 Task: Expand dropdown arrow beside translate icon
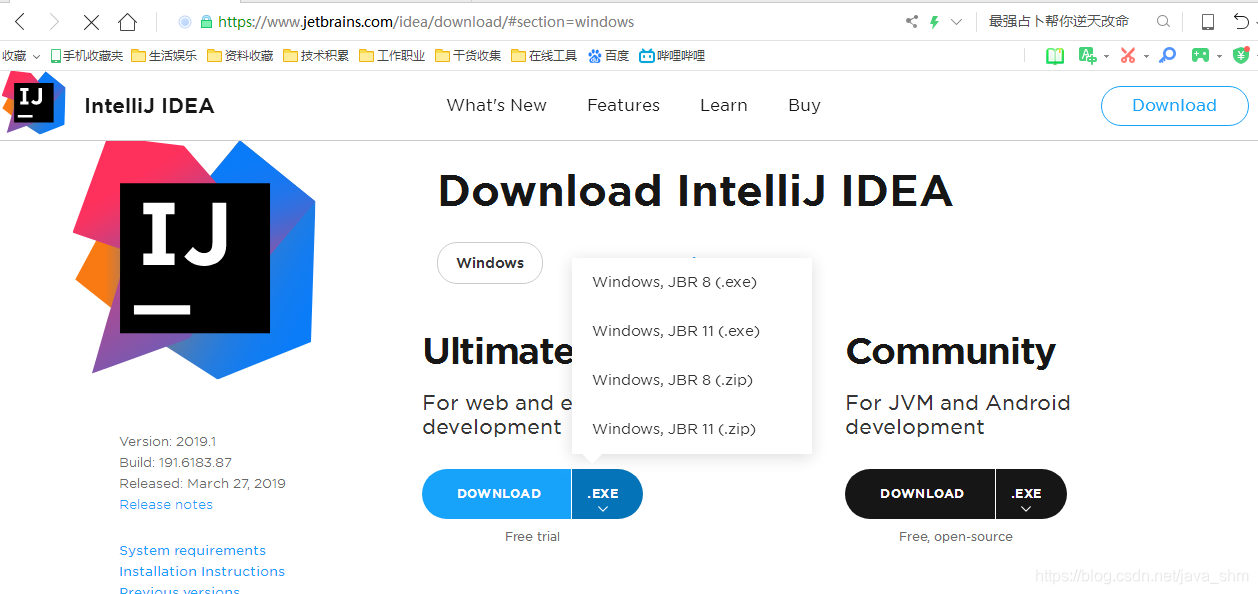pos(1106,57)
